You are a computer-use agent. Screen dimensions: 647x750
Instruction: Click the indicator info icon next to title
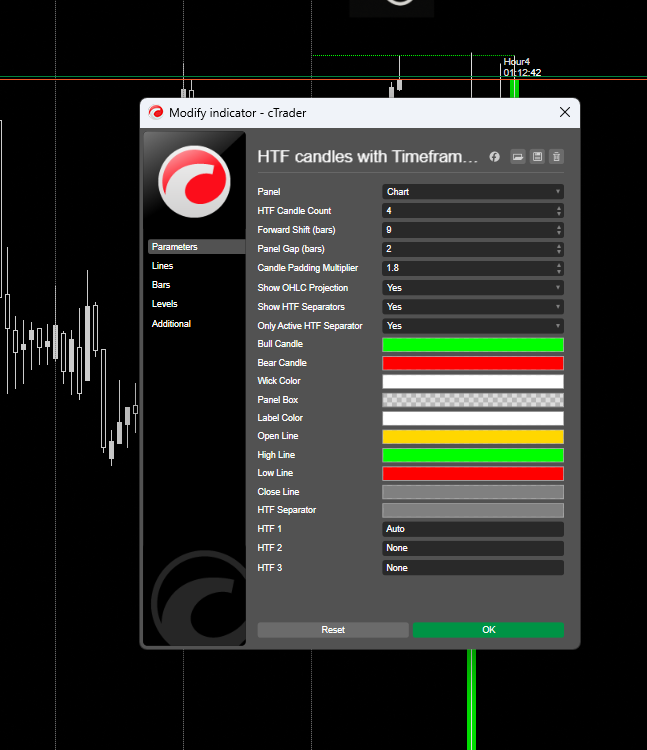pos(494,156)
